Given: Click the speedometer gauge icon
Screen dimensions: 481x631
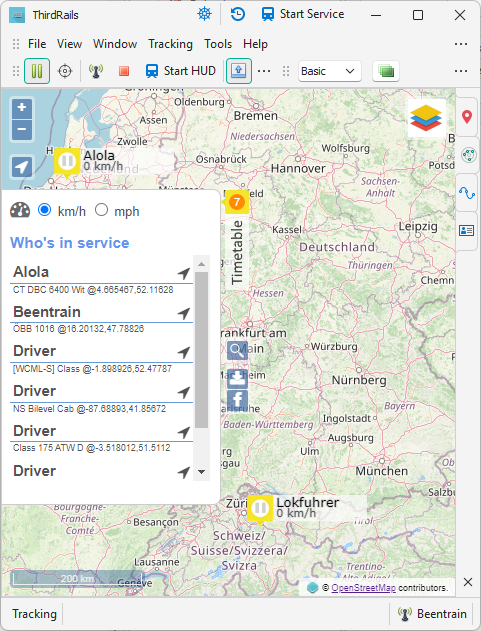Looking at the screenshot, I should coord(20,210).
